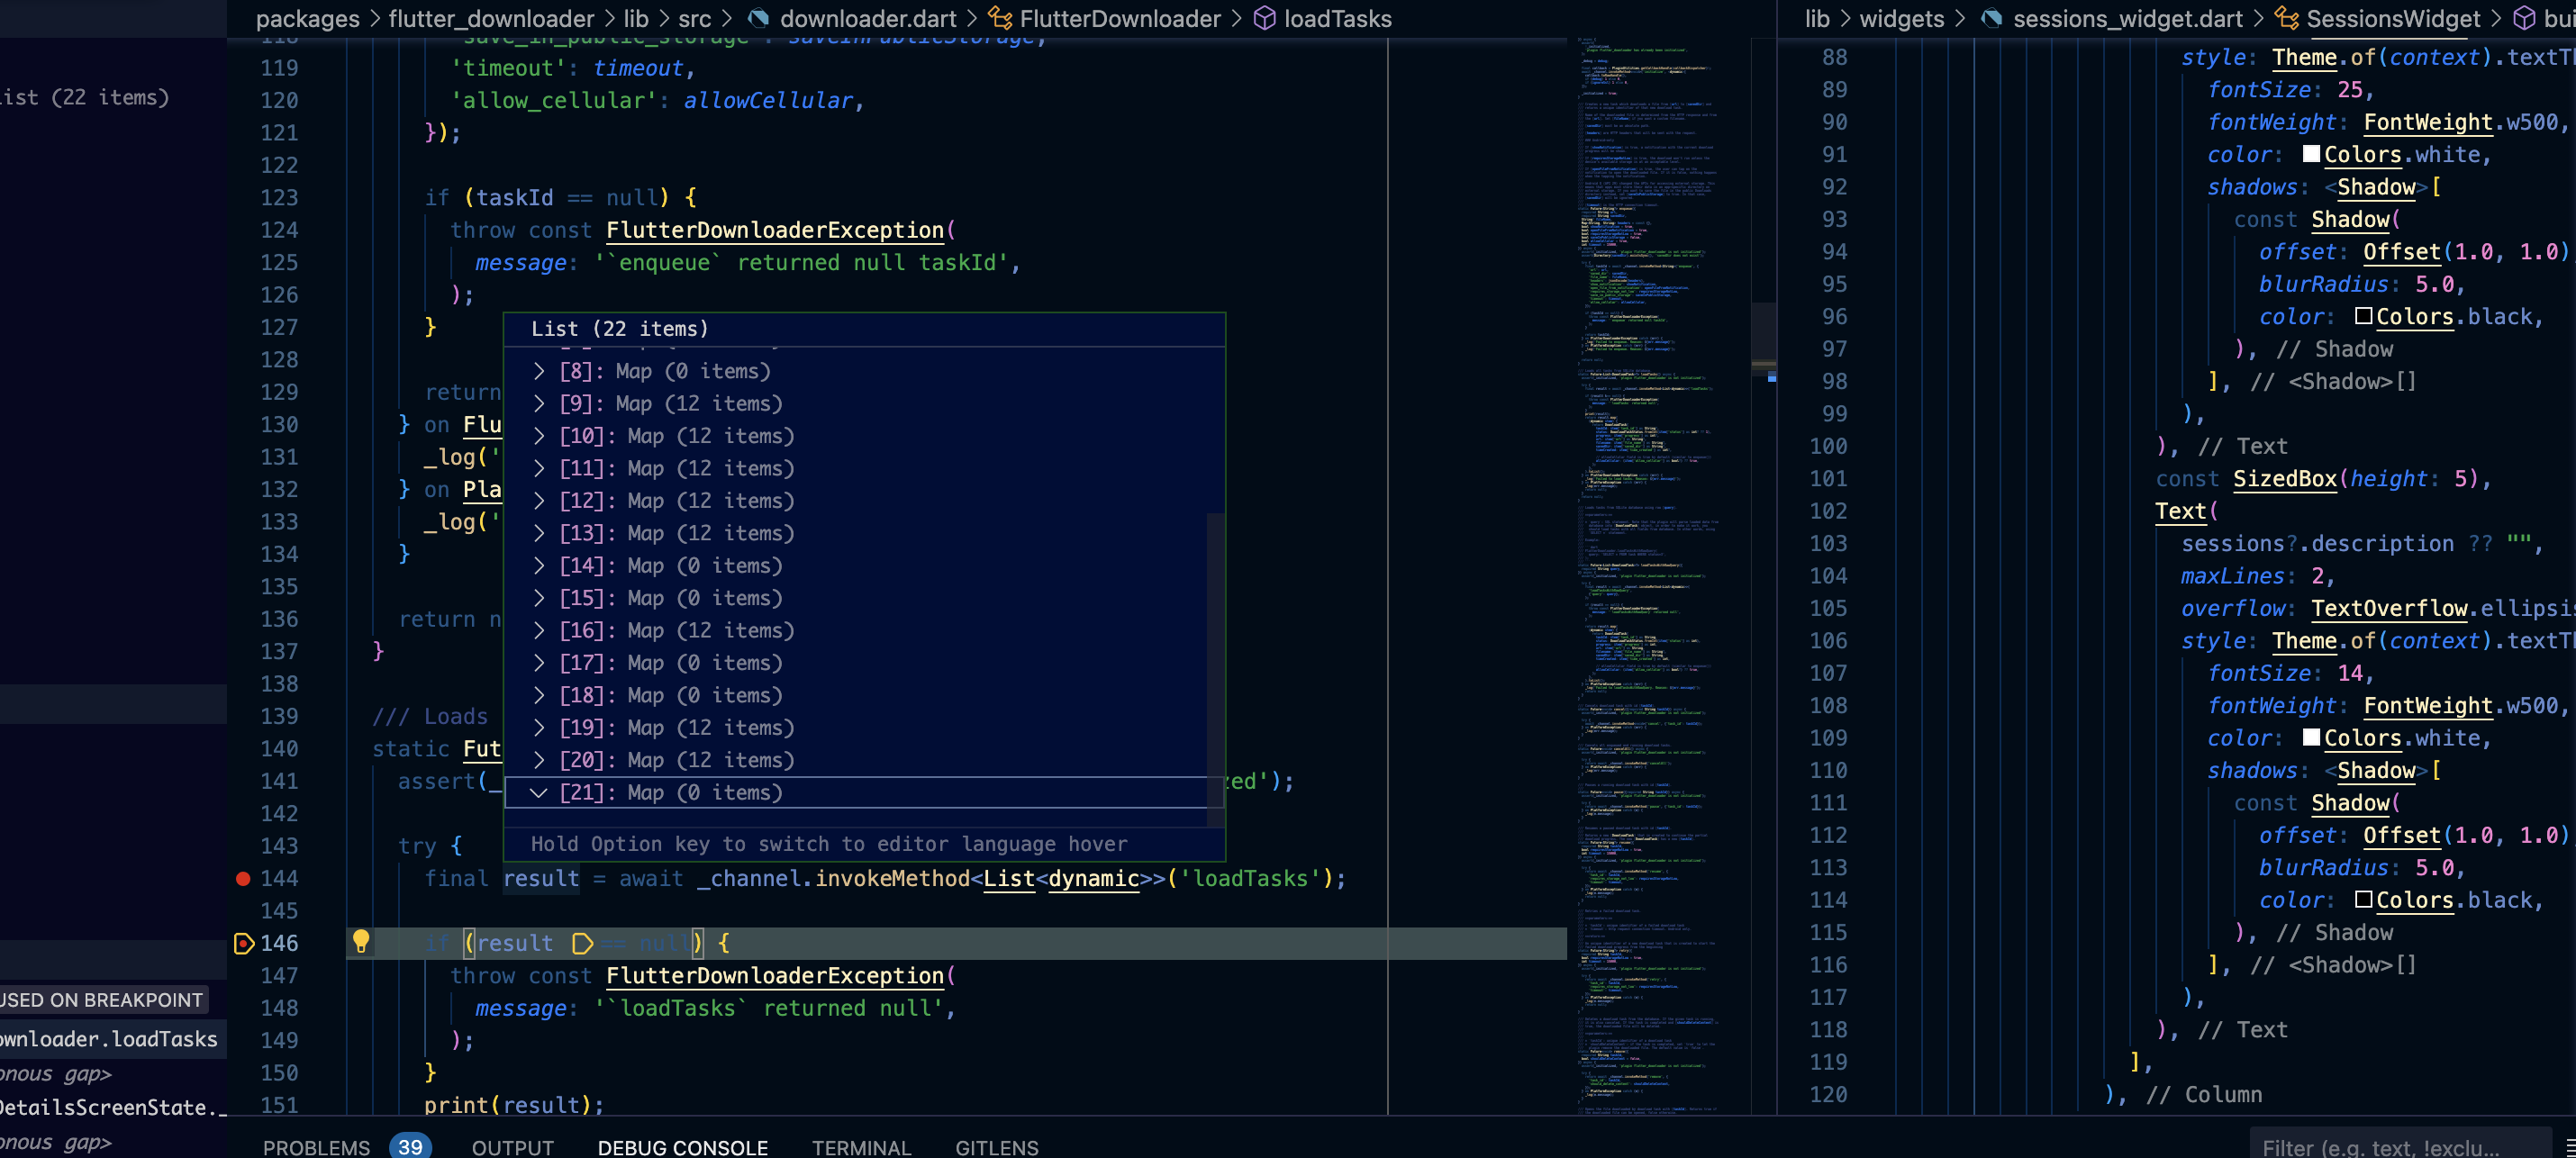
Task: Click the white color swatch beside Colors.white
Action: [2311, 154]
